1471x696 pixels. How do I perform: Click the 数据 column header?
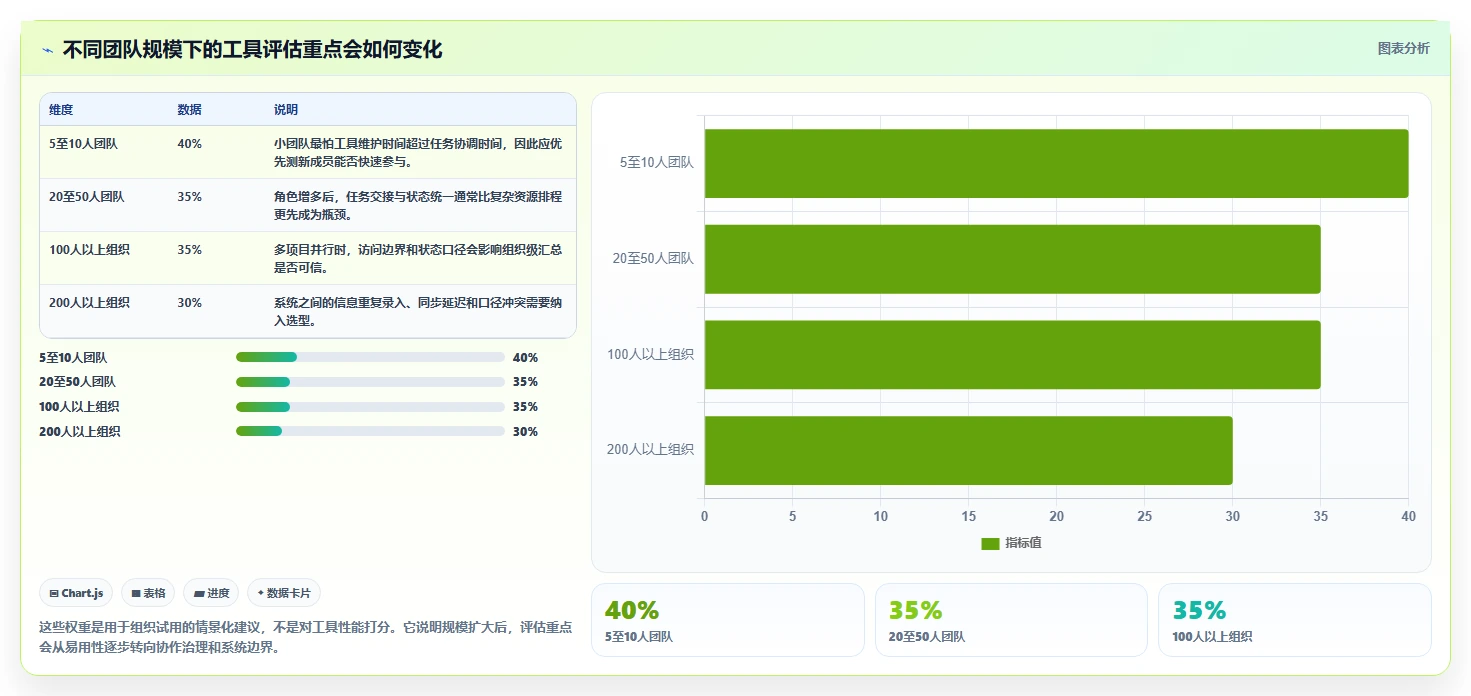[189, 110]
